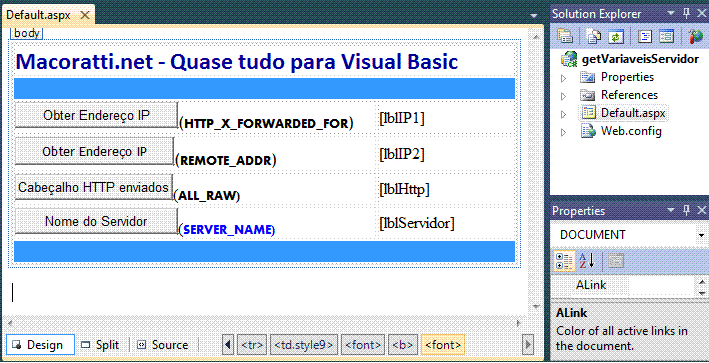The width and height of the screenshot is (709, 363).
Task: Switch to Split view
Action: pyautogui.click(x=100, y=345)
